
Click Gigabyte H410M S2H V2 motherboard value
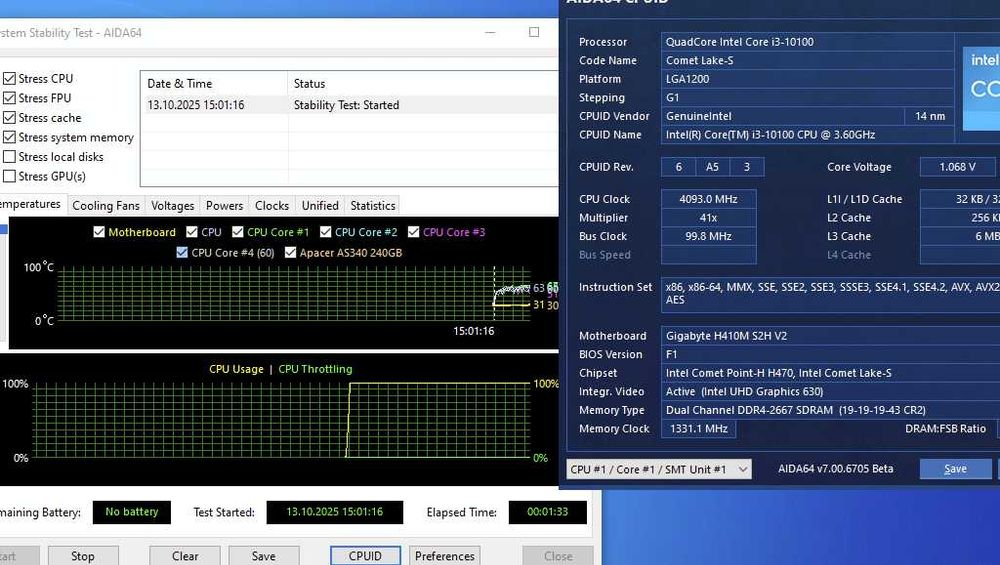pos(830,336)
